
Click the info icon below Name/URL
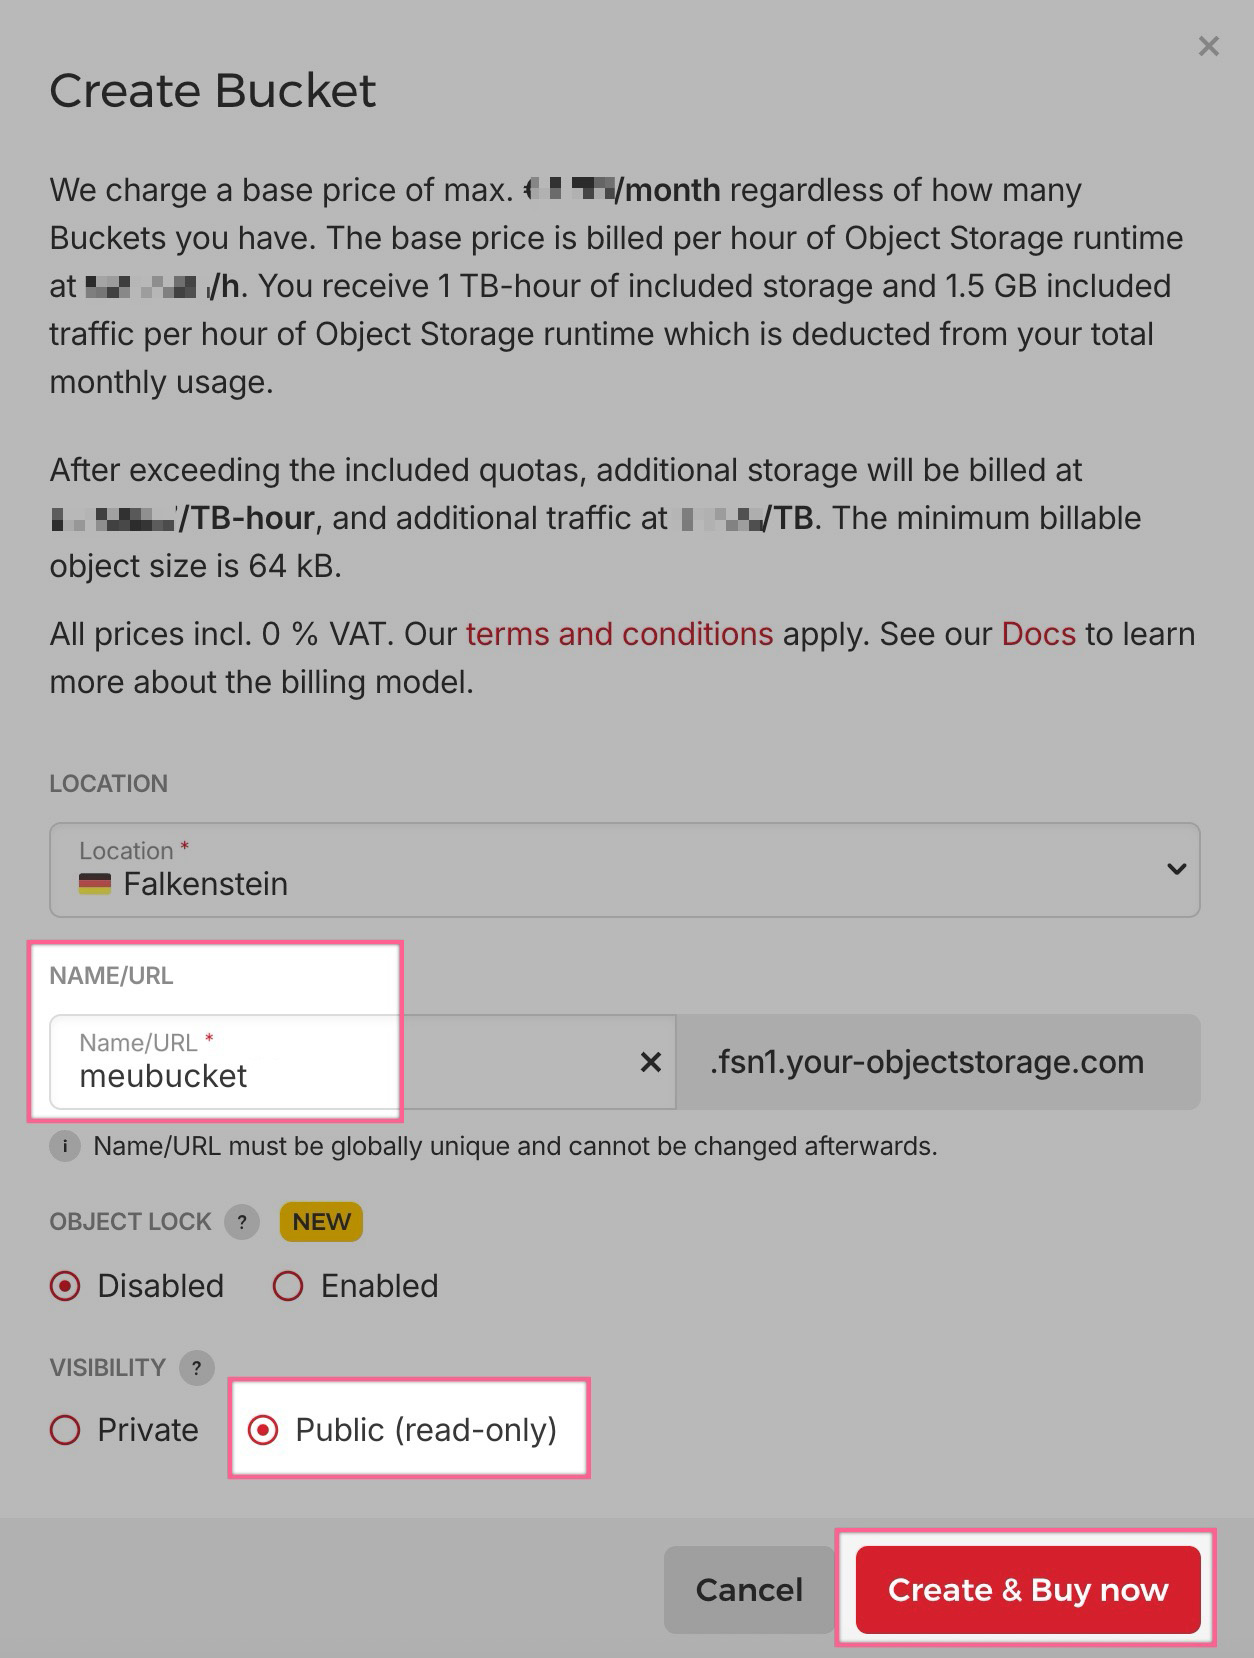coord(65,1146)
